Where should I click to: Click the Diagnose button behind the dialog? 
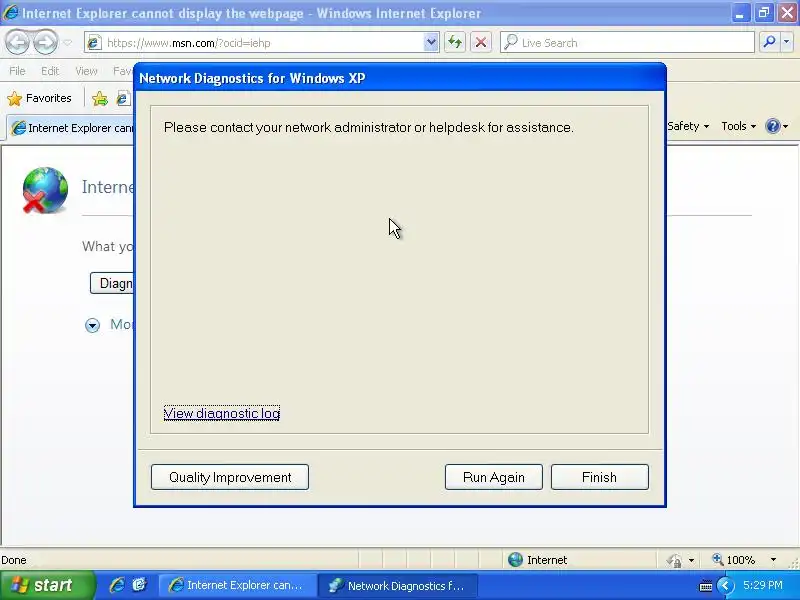pyautogui.click(x=112, y=283)
